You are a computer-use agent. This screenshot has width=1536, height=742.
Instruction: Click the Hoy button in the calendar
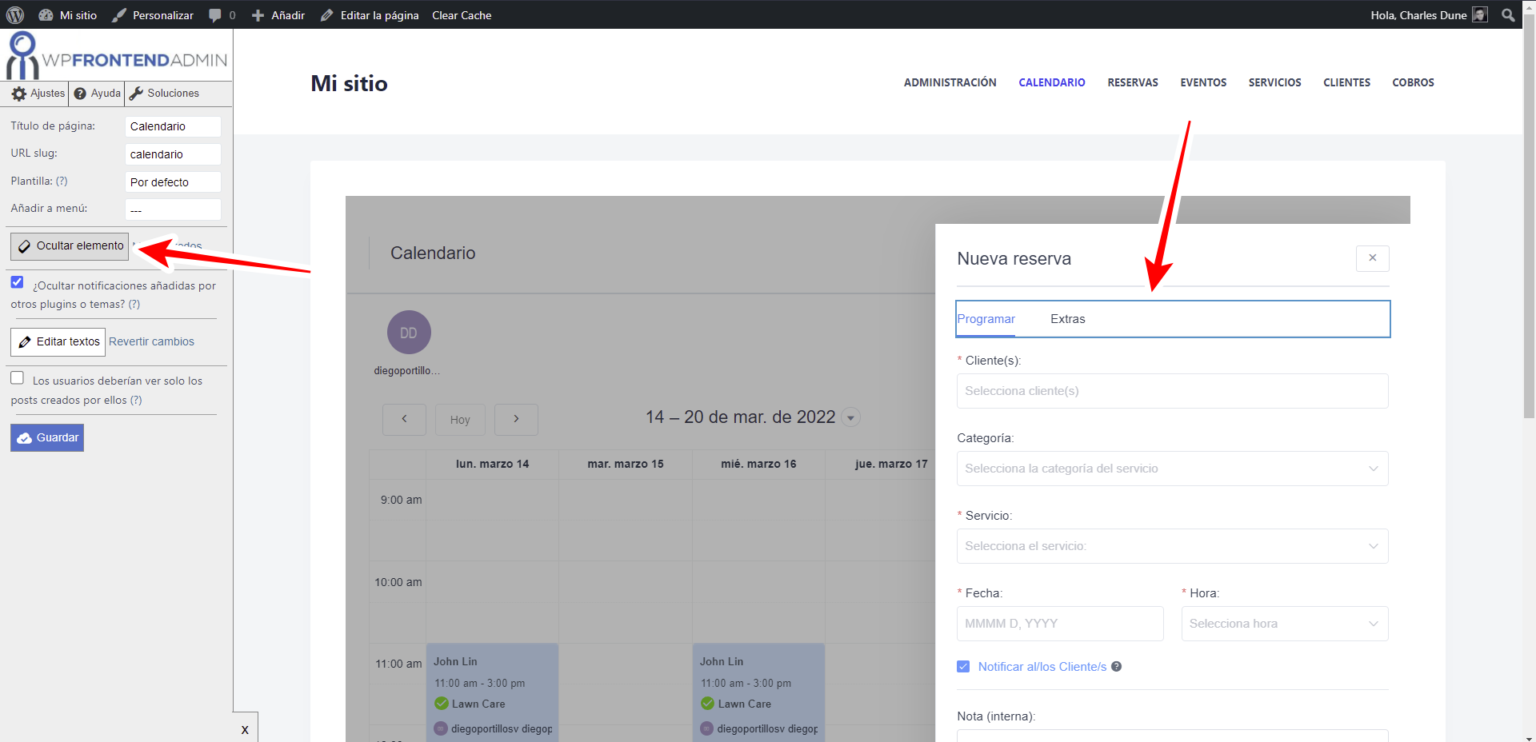[460, 419]
